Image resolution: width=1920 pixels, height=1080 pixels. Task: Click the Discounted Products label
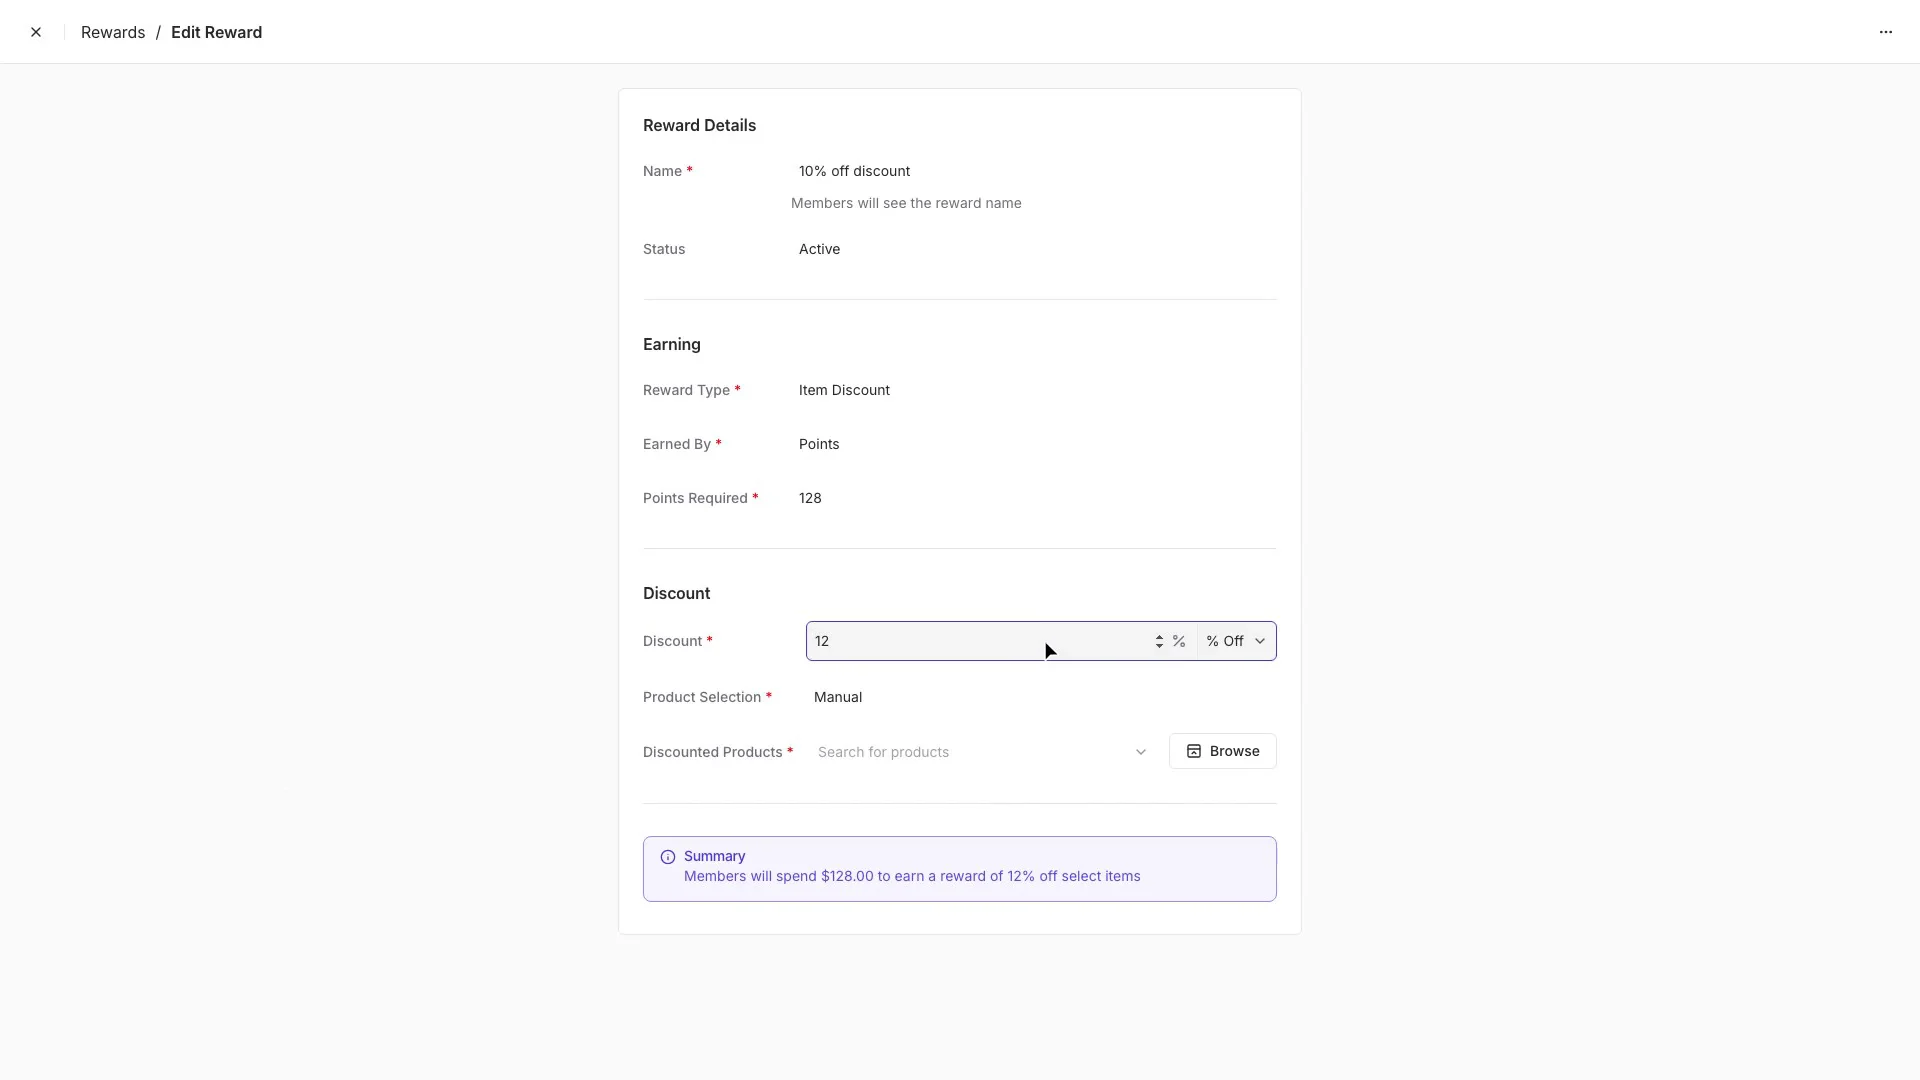click(712, 752)
